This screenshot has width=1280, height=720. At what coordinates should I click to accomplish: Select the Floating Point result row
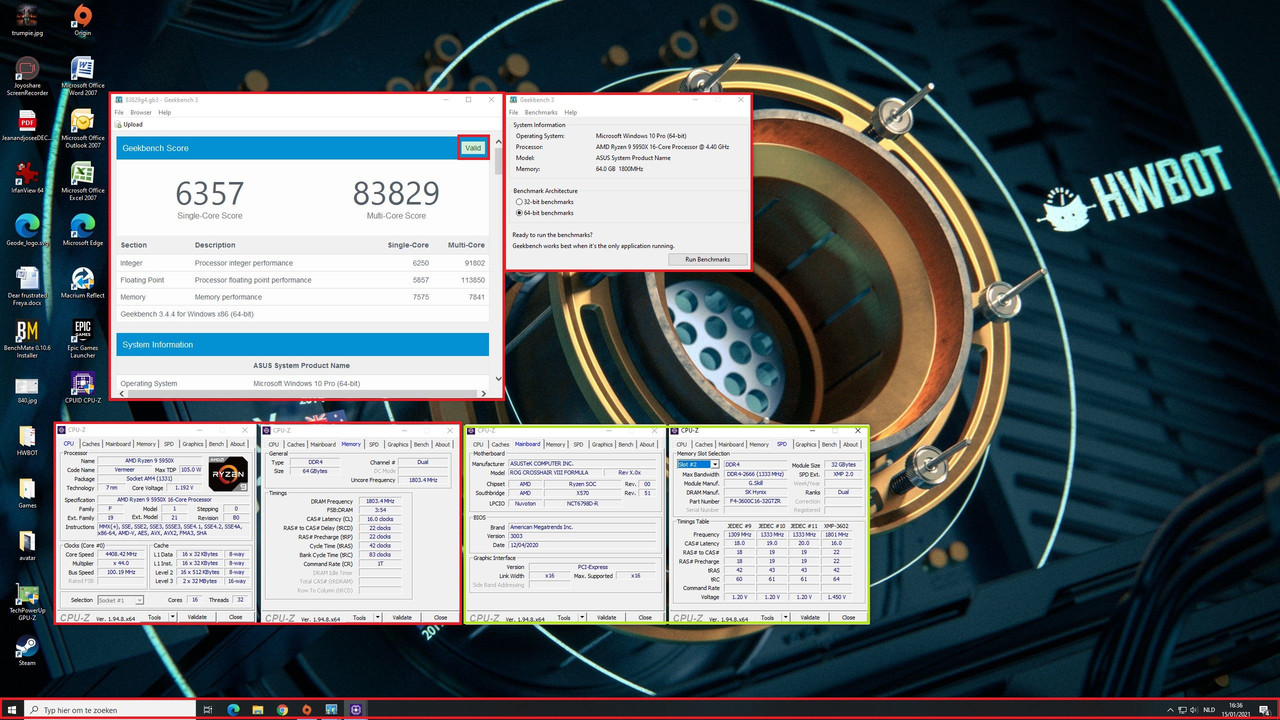click(302, 280)
